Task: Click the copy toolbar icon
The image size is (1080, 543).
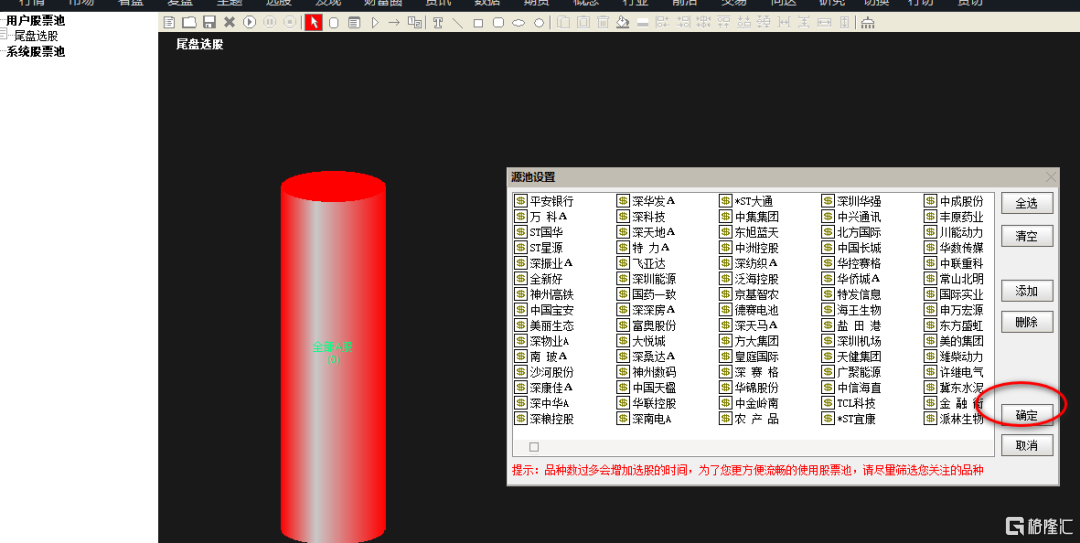Action: [x=563, y=22]
